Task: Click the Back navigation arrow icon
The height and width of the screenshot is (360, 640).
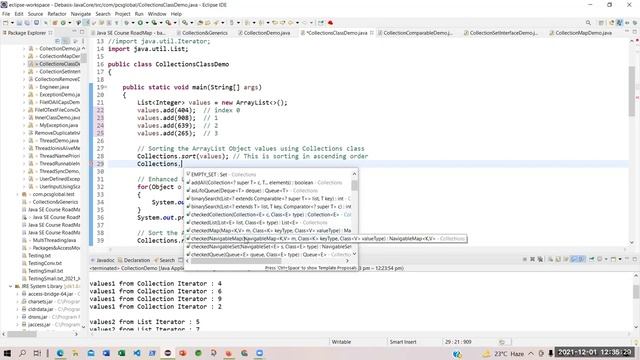Action: [x=290, y=23]
